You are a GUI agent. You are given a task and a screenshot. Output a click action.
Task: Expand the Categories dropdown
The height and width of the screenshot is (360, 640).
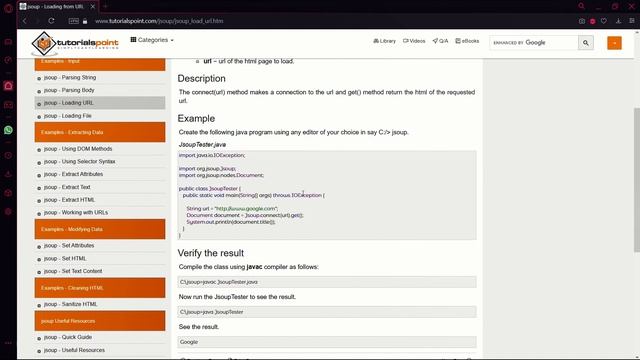pos(152,40)
